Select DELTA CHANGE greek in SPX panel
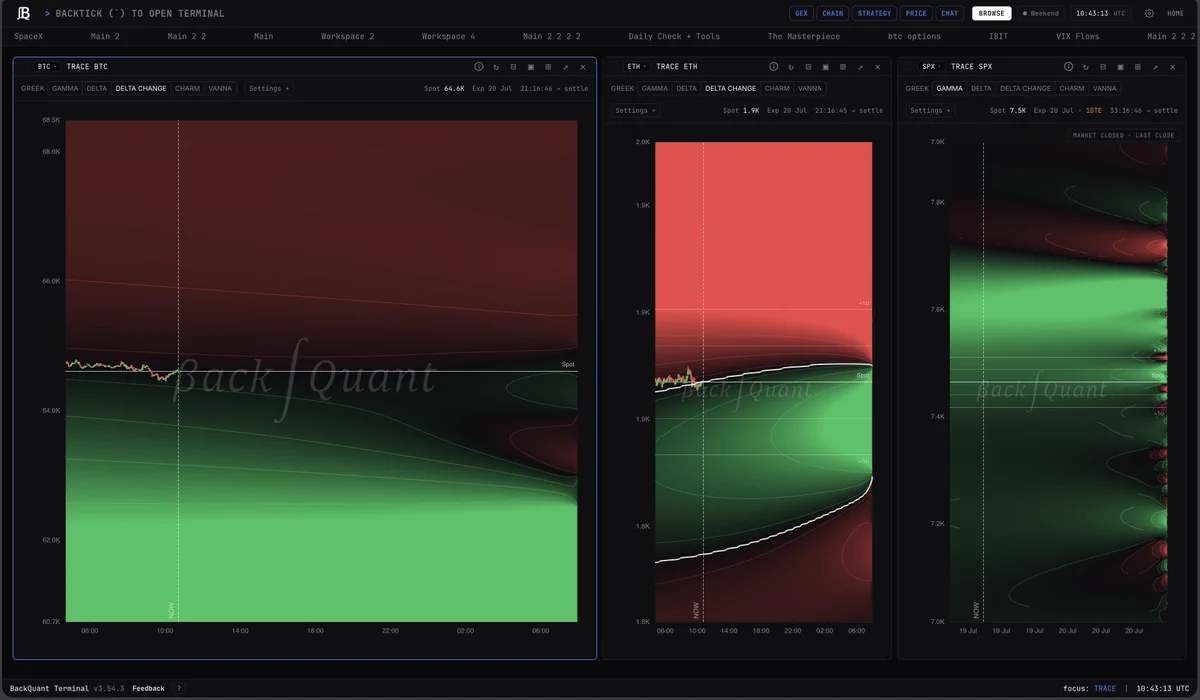 [1025, 88]
